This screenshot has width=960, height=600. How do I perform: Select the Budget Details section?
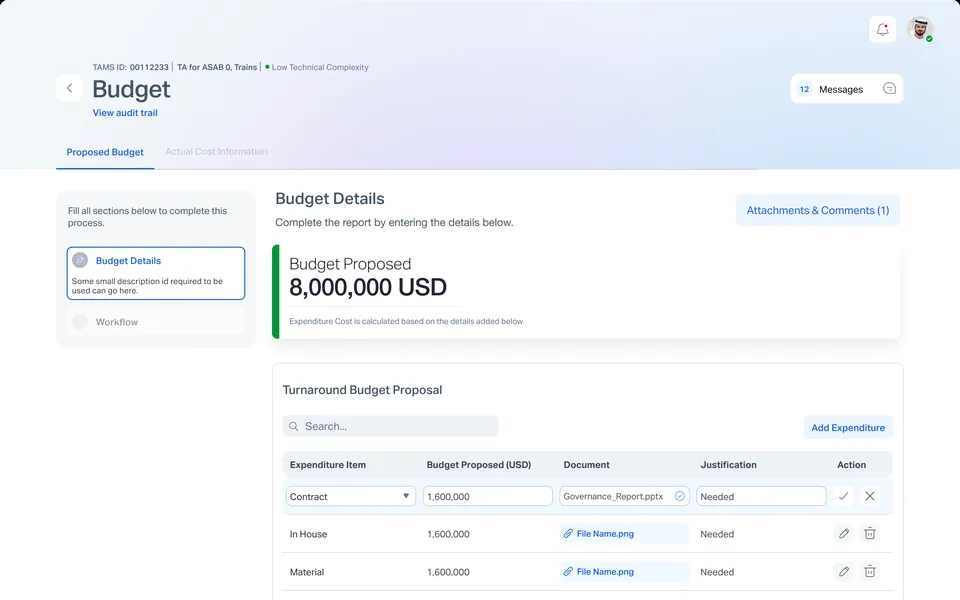(x=156, y=273)
